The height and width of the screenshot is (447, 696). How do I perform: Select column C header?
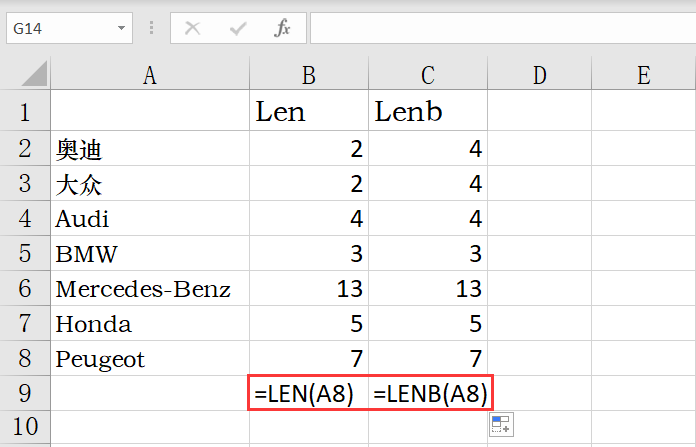tap(428, 75)
